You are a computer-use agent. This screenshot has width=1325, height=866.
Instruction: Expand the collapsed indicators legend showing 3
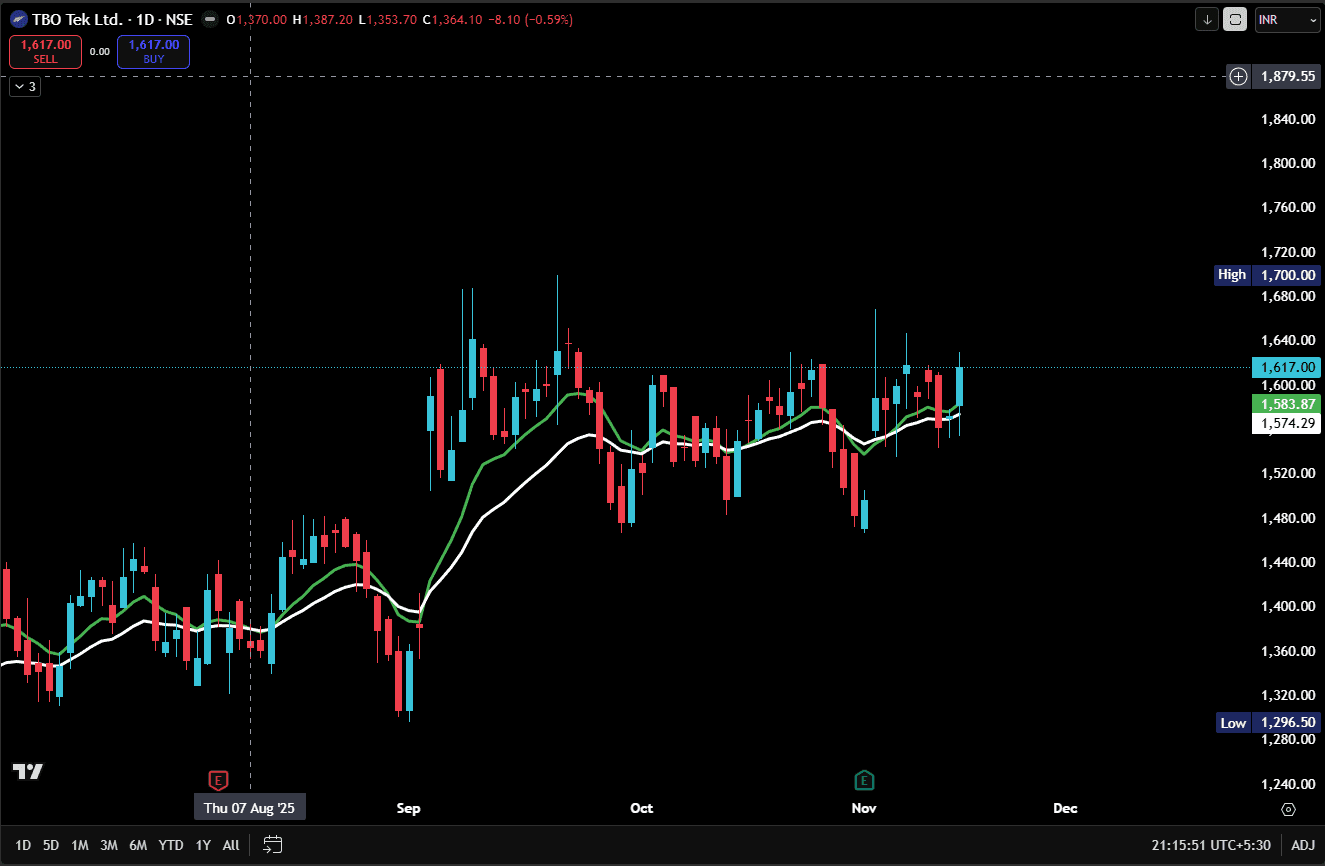coord(24,87)
